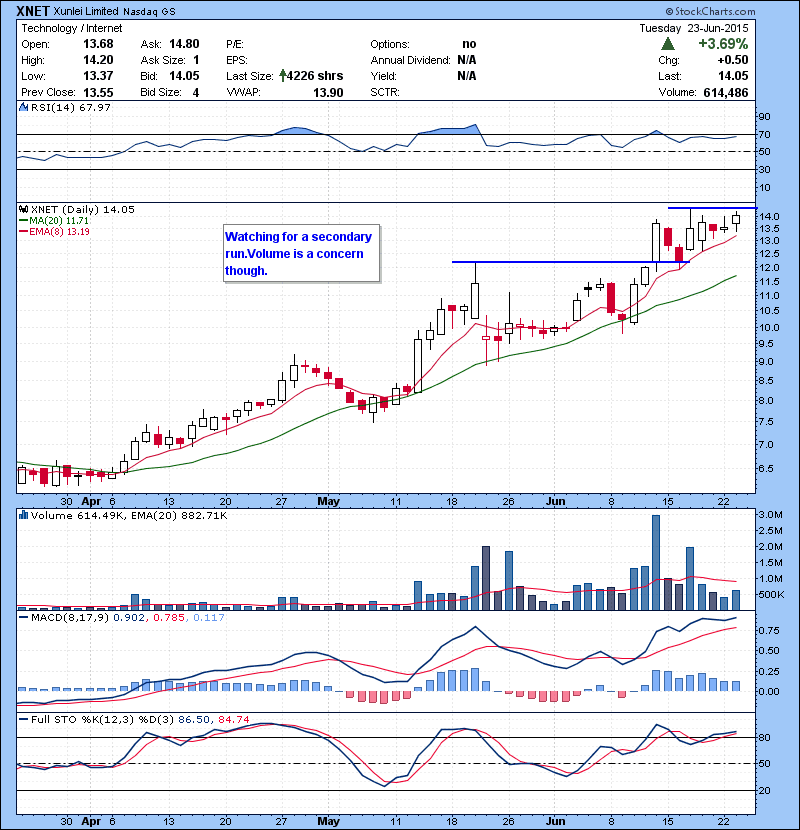This screenshot has width=800, height=830.
Task: Click the 'Apr' label on bottom date axis
Action: point(91,822)
